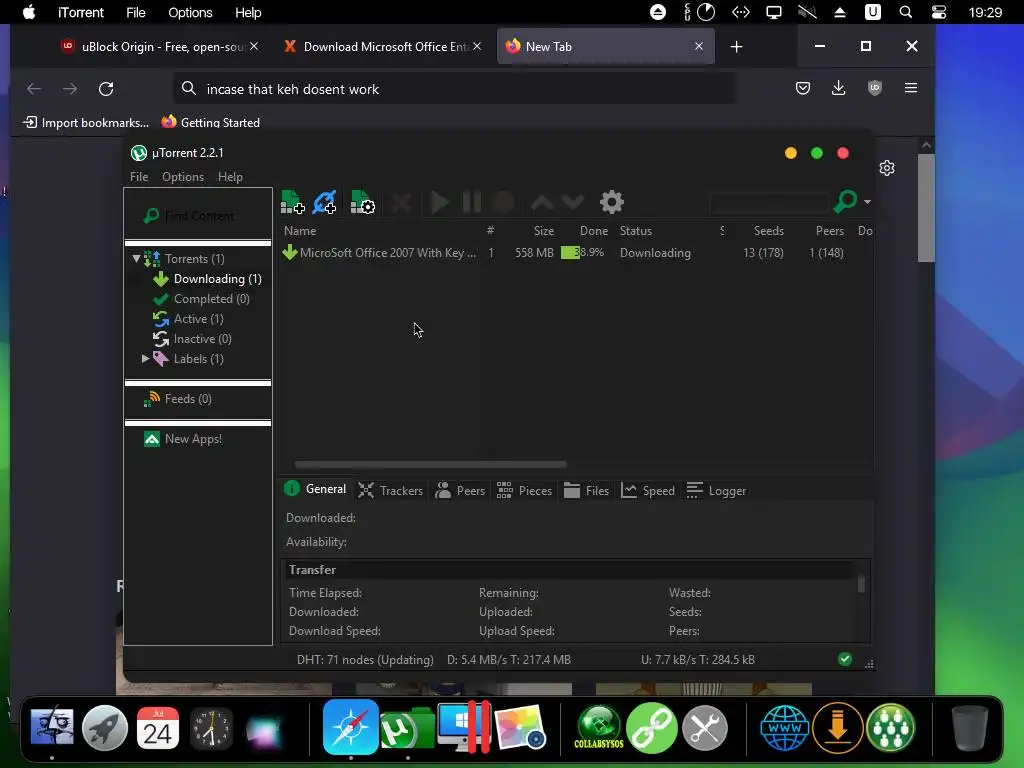The height and width of the screenshot is (768, 1024).
Task: Click the Start torrent play icon
Action: (440, 202)
